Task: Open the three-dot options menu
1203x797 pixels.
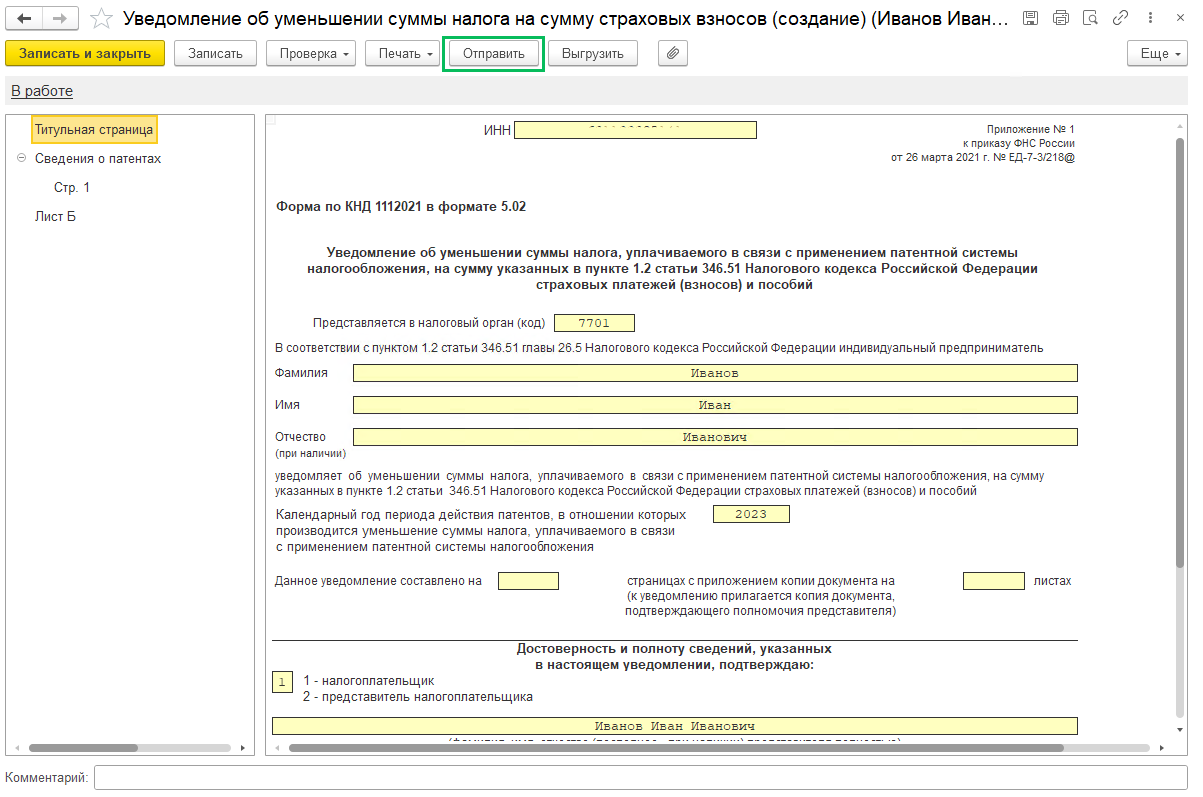Action: [x=1151, y=19]
